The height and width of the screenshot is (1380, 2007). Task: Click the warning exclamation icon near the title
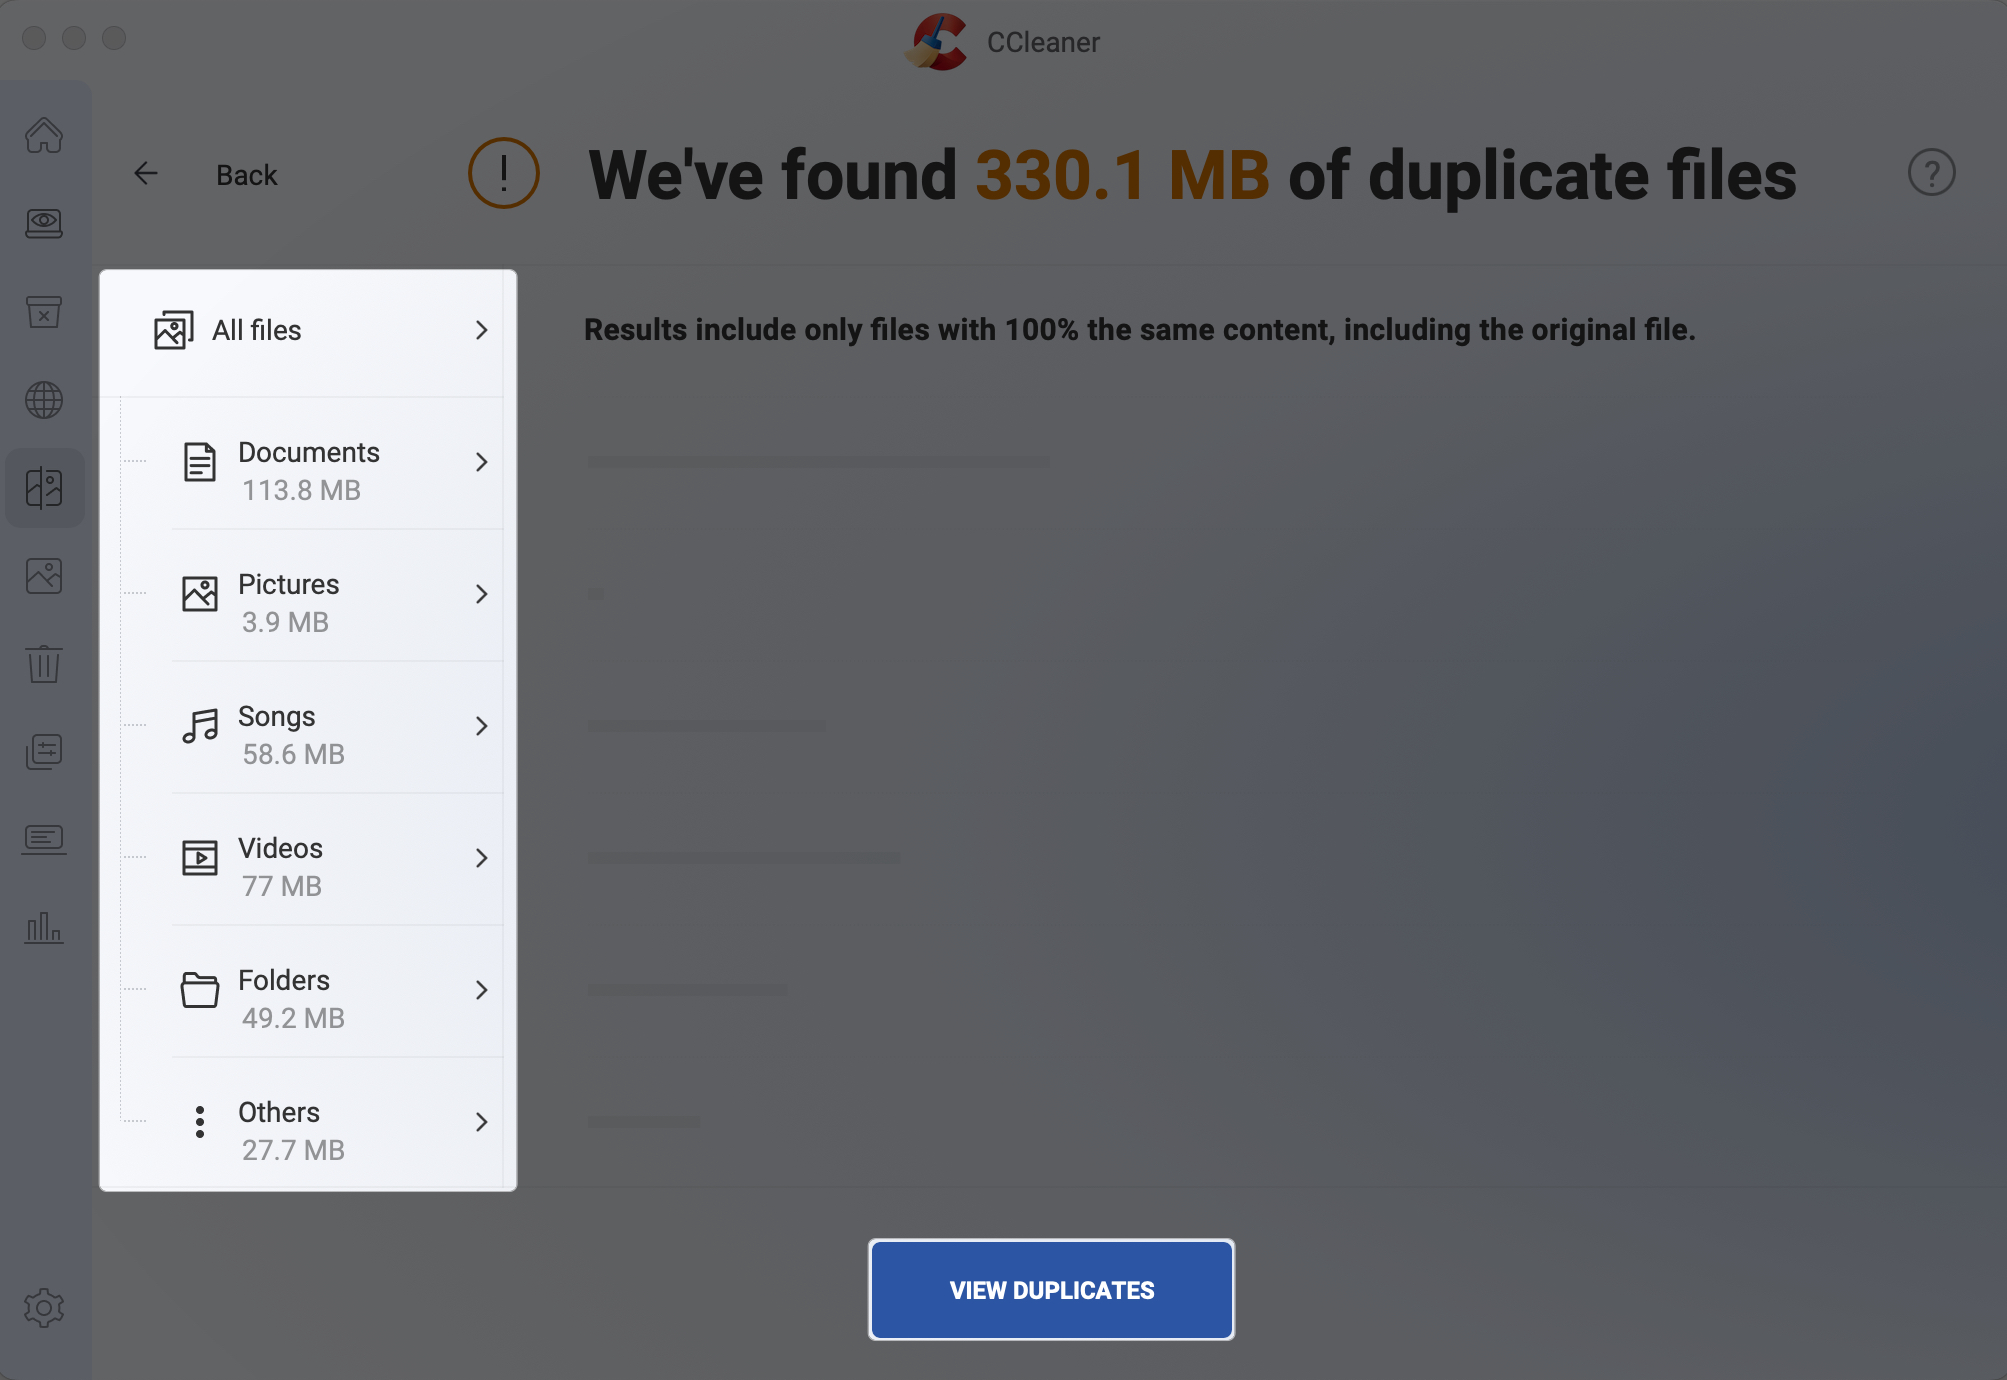(503, 172)
